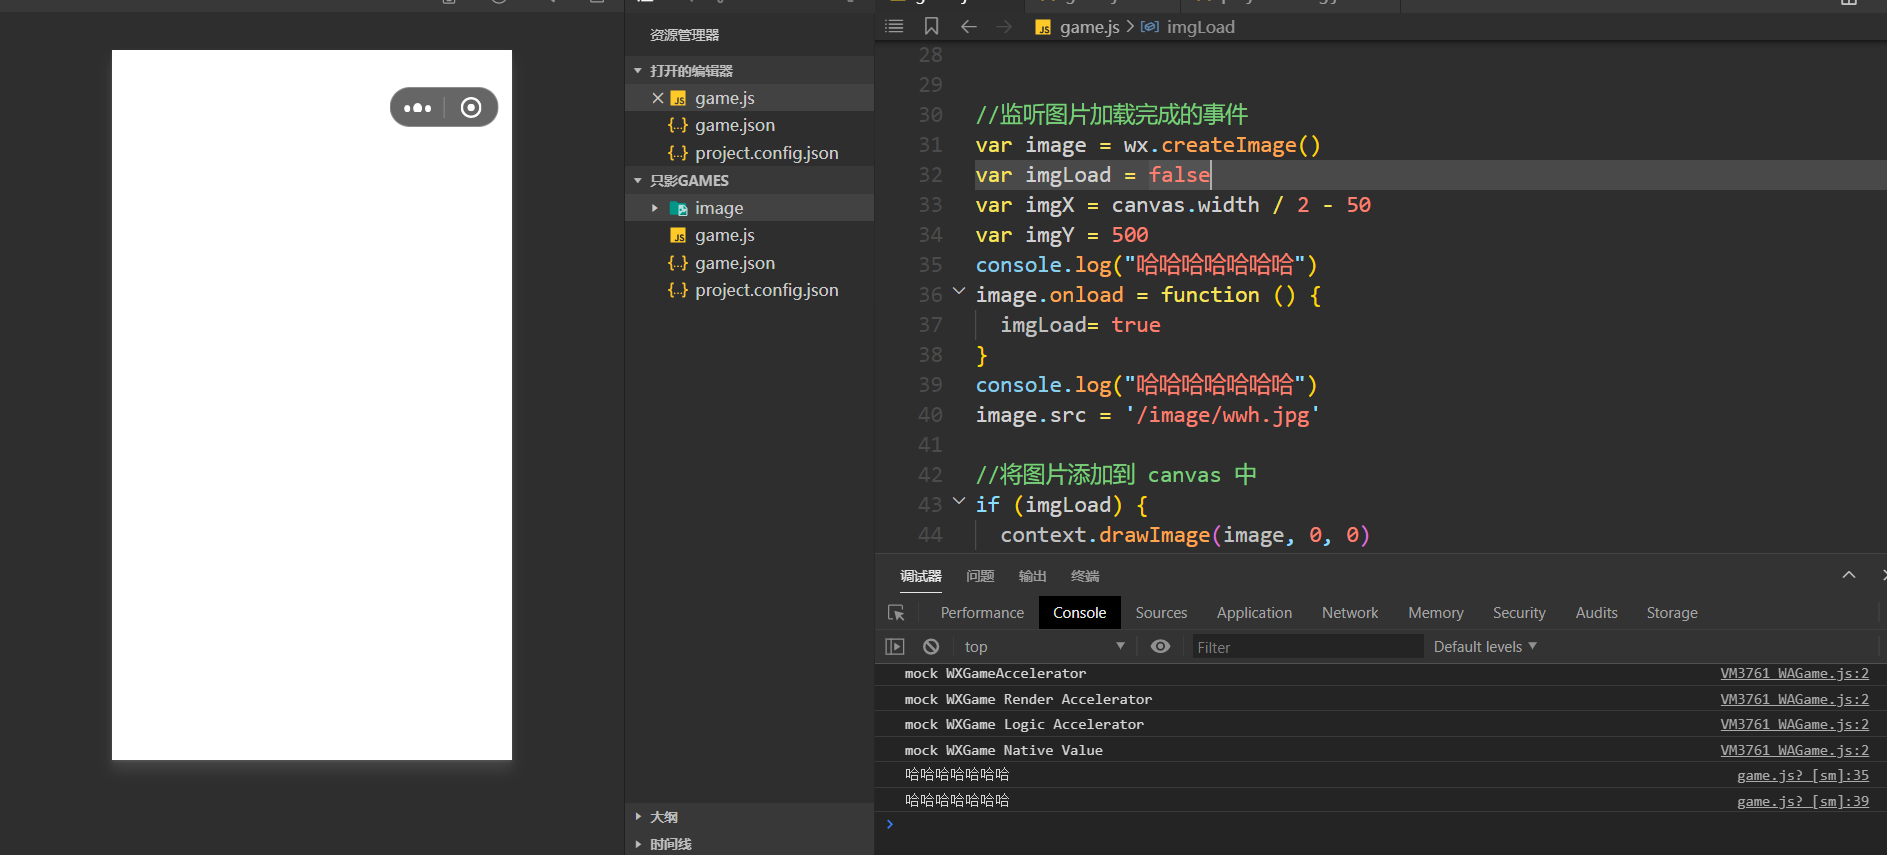Close game.js in the open editors list

click(657, 98)
